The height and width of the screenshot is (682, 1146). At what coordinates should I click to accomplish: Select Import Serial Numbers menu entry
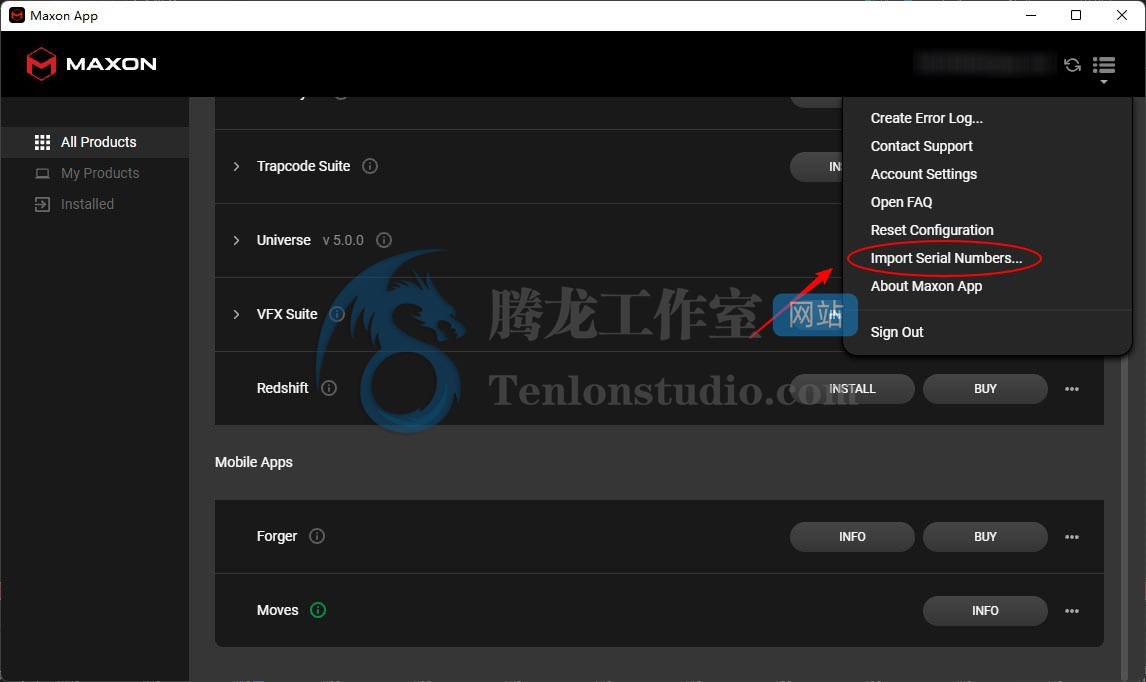(946, 258)
